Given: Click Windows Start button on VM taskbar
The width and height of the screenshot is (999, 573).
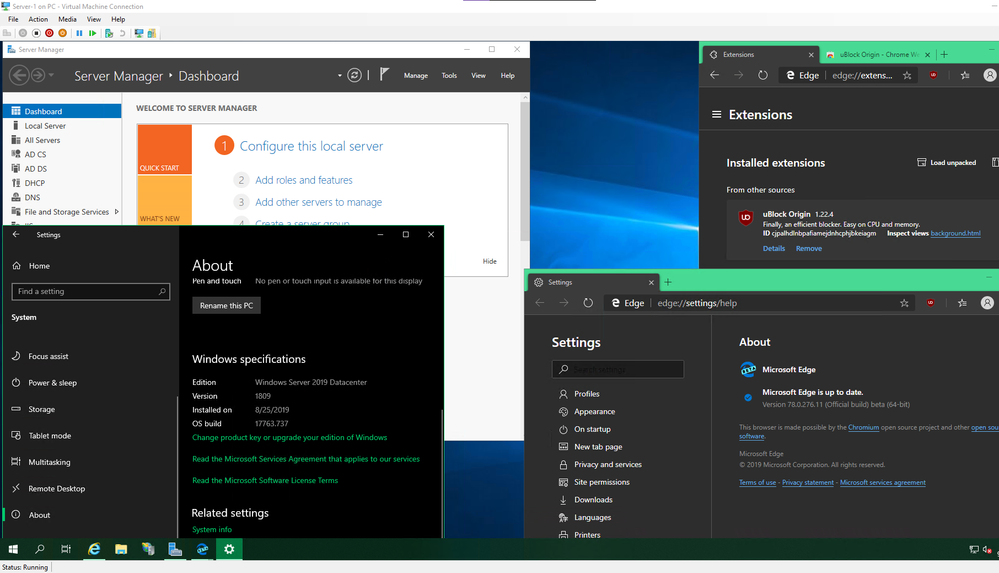Looking at the screenshot, I should [13, 549].
